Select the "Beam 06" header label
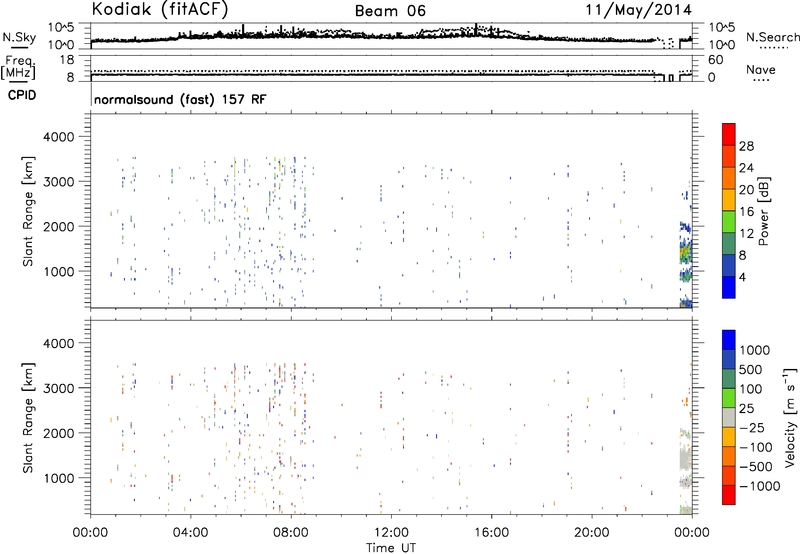The width and height of the screenshot is (800, 554). tap(390, 11)
